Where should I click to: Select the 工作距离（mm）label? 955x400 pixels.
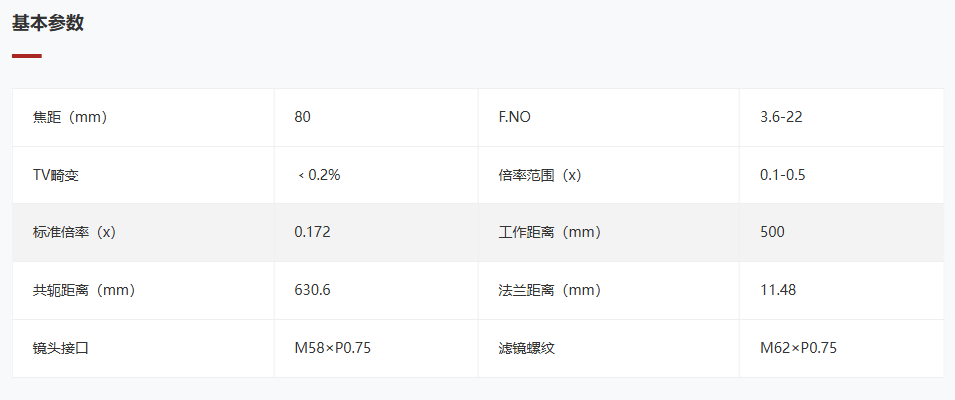[549, 233]
